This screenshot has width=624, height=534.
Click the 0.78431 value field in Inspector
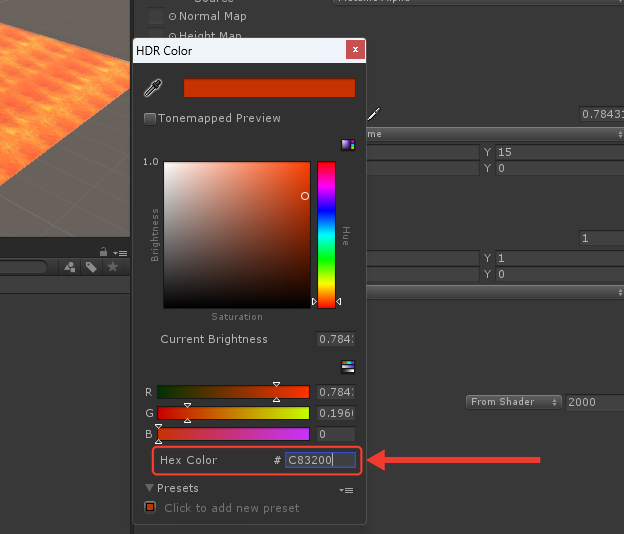point(601,114)
